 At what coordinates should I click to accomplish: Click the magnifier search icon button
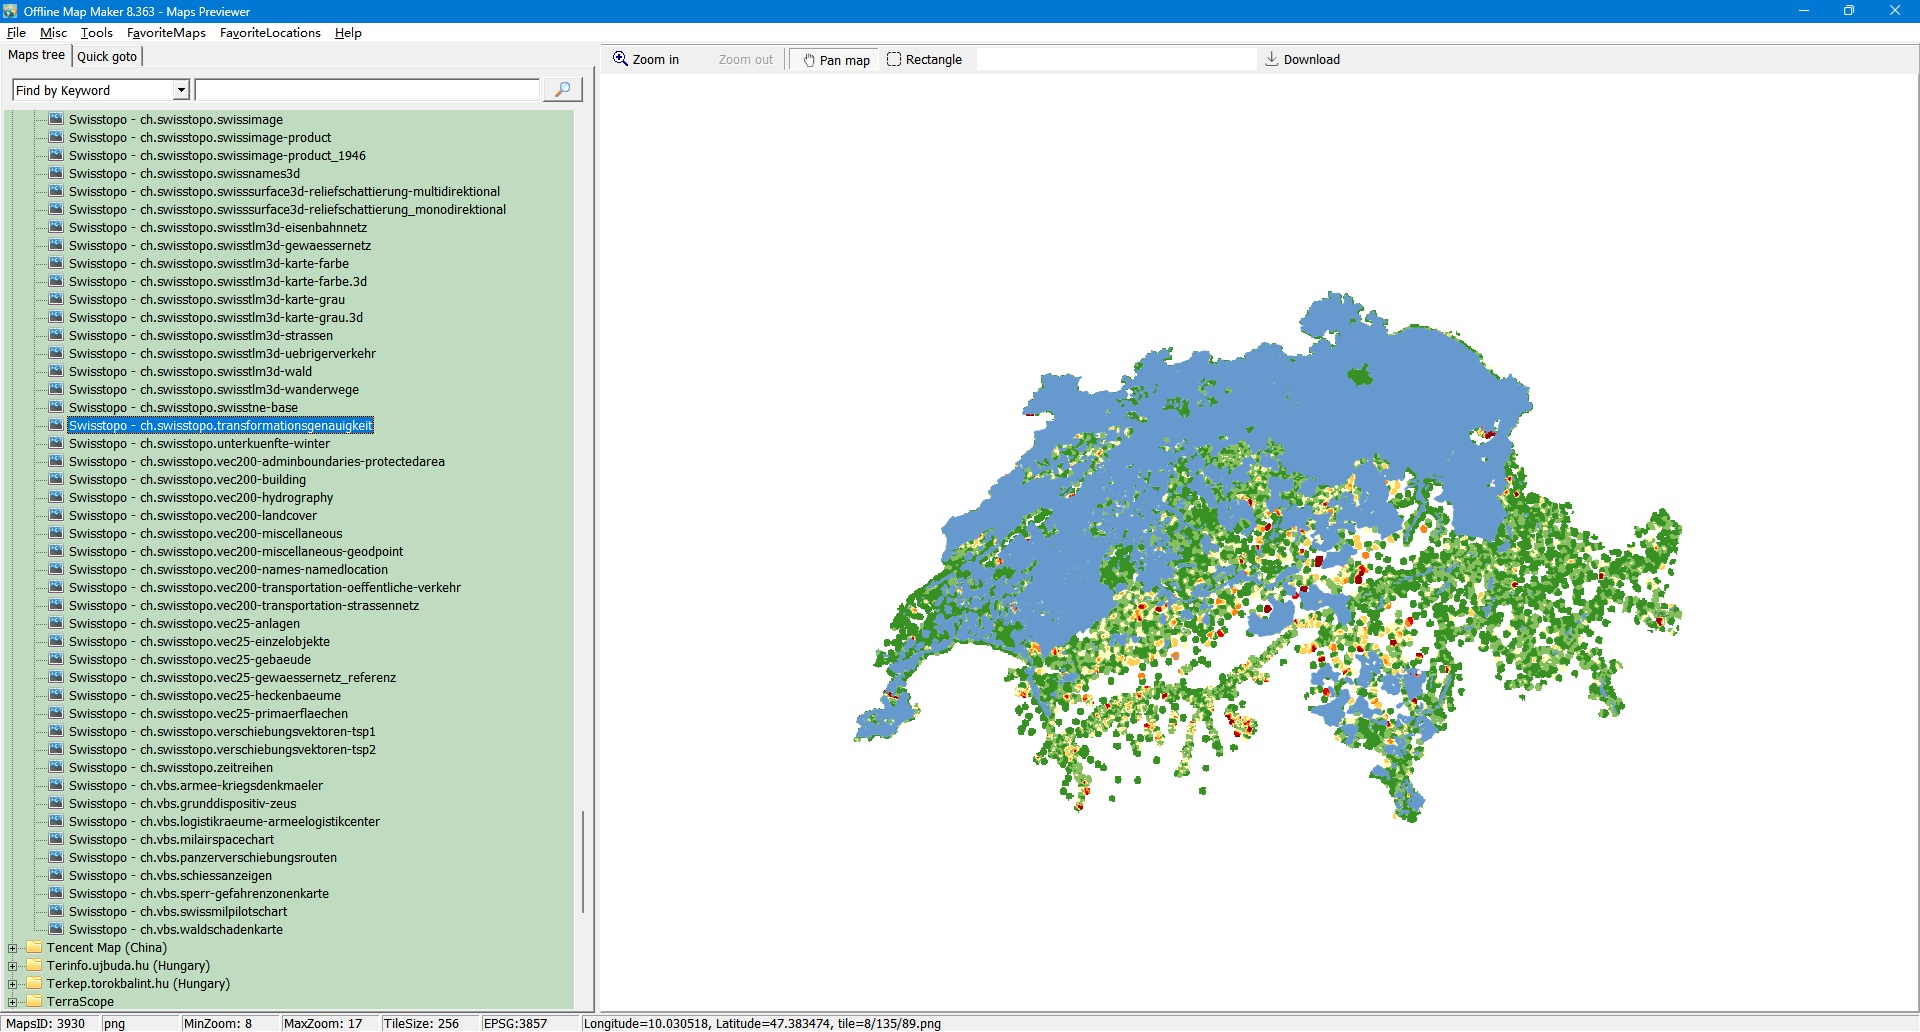click(x=562, y=90)
